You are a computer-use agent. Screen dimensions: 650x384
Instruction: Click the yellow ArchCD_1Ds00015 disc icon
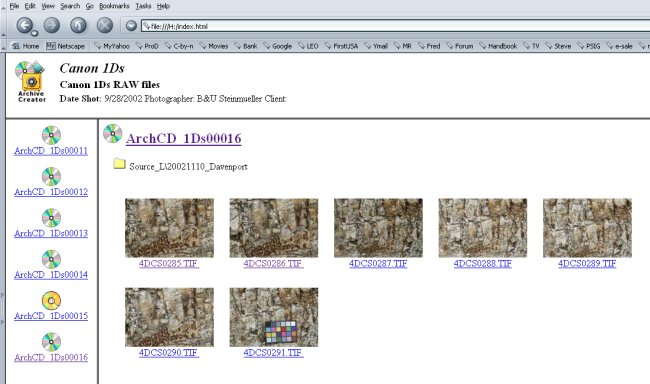[51, 301]
